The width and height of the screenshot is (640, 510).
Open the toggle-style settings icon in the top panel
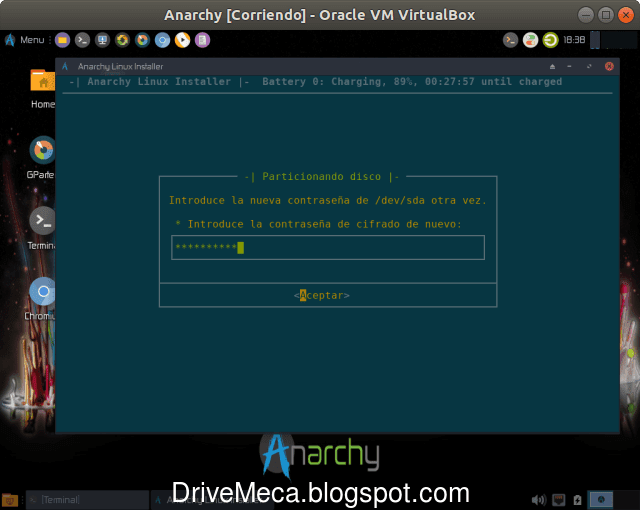(531, 40)
